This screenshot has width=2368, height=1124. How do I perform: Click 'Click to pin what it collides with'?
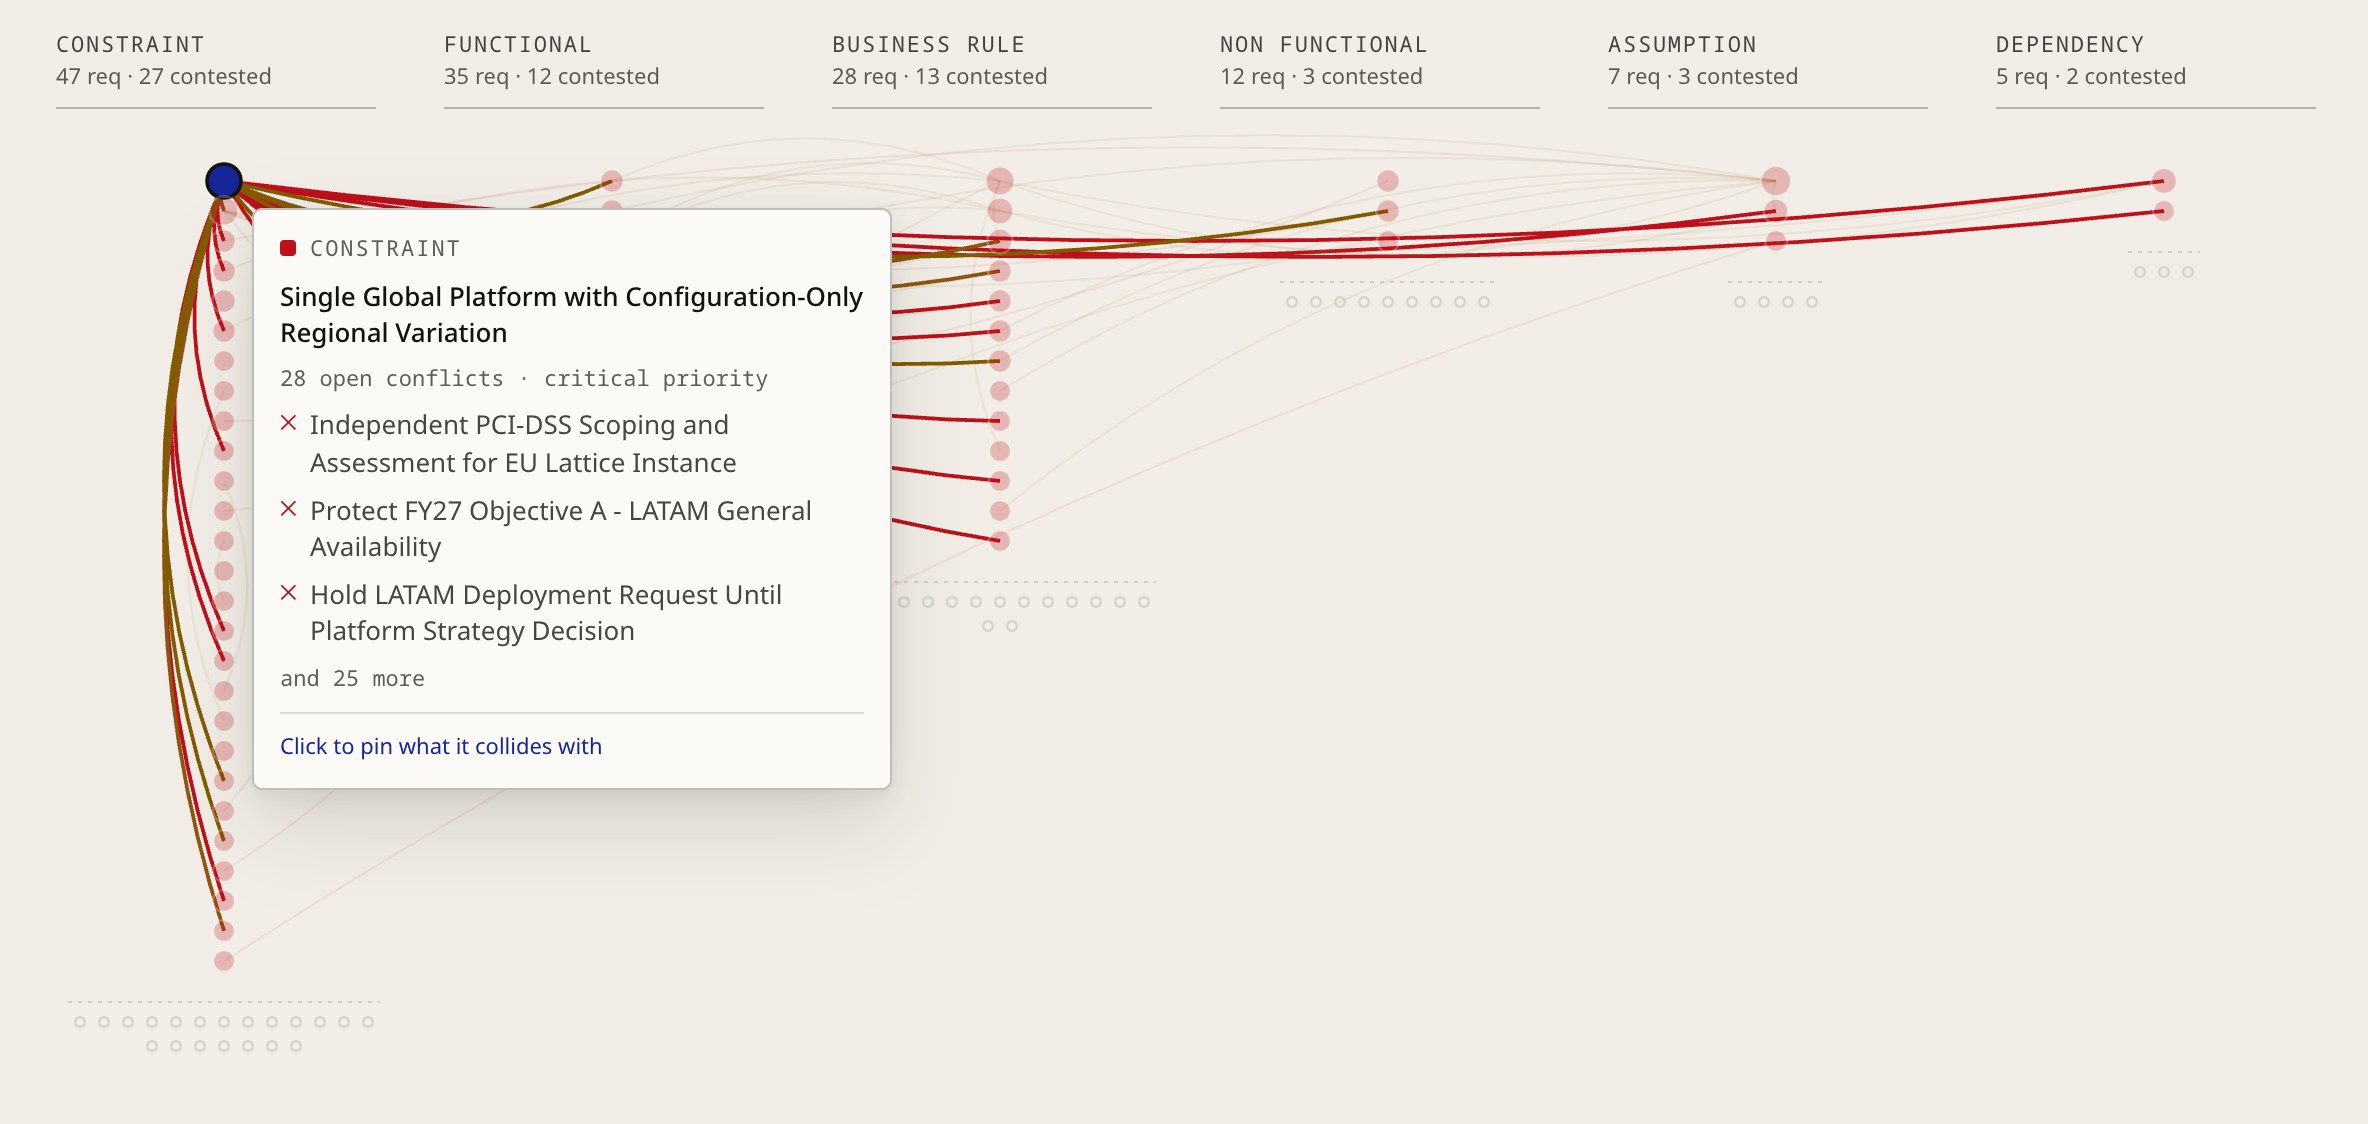point(441,746)
